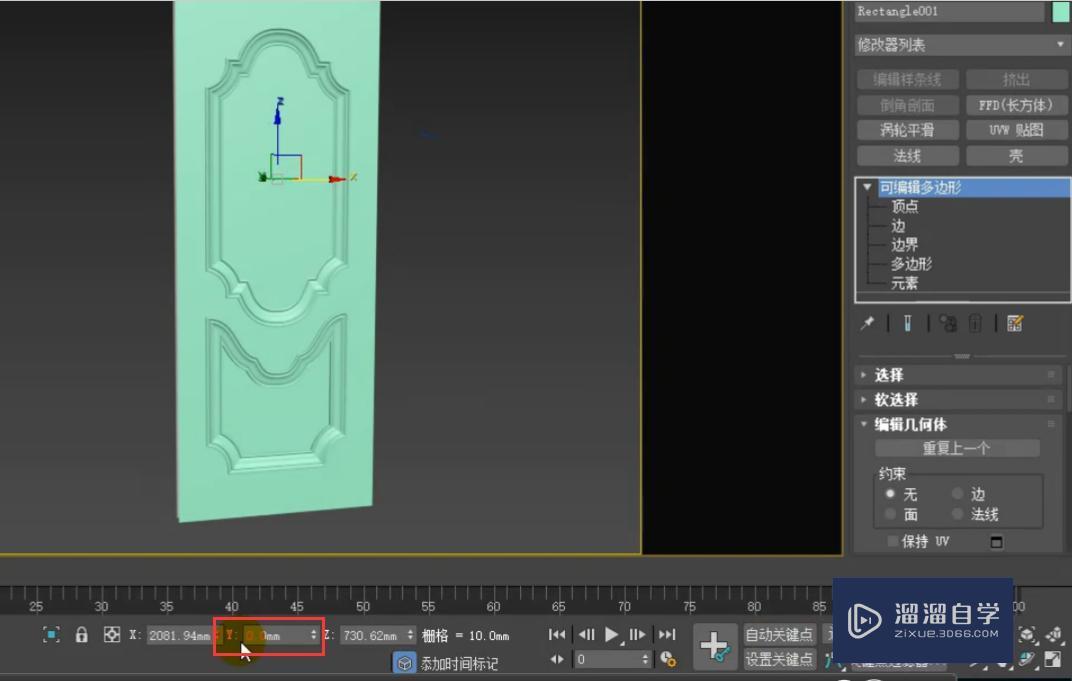Select the 边 constraint radio button

pyautogui.click(x=958, y=494)
